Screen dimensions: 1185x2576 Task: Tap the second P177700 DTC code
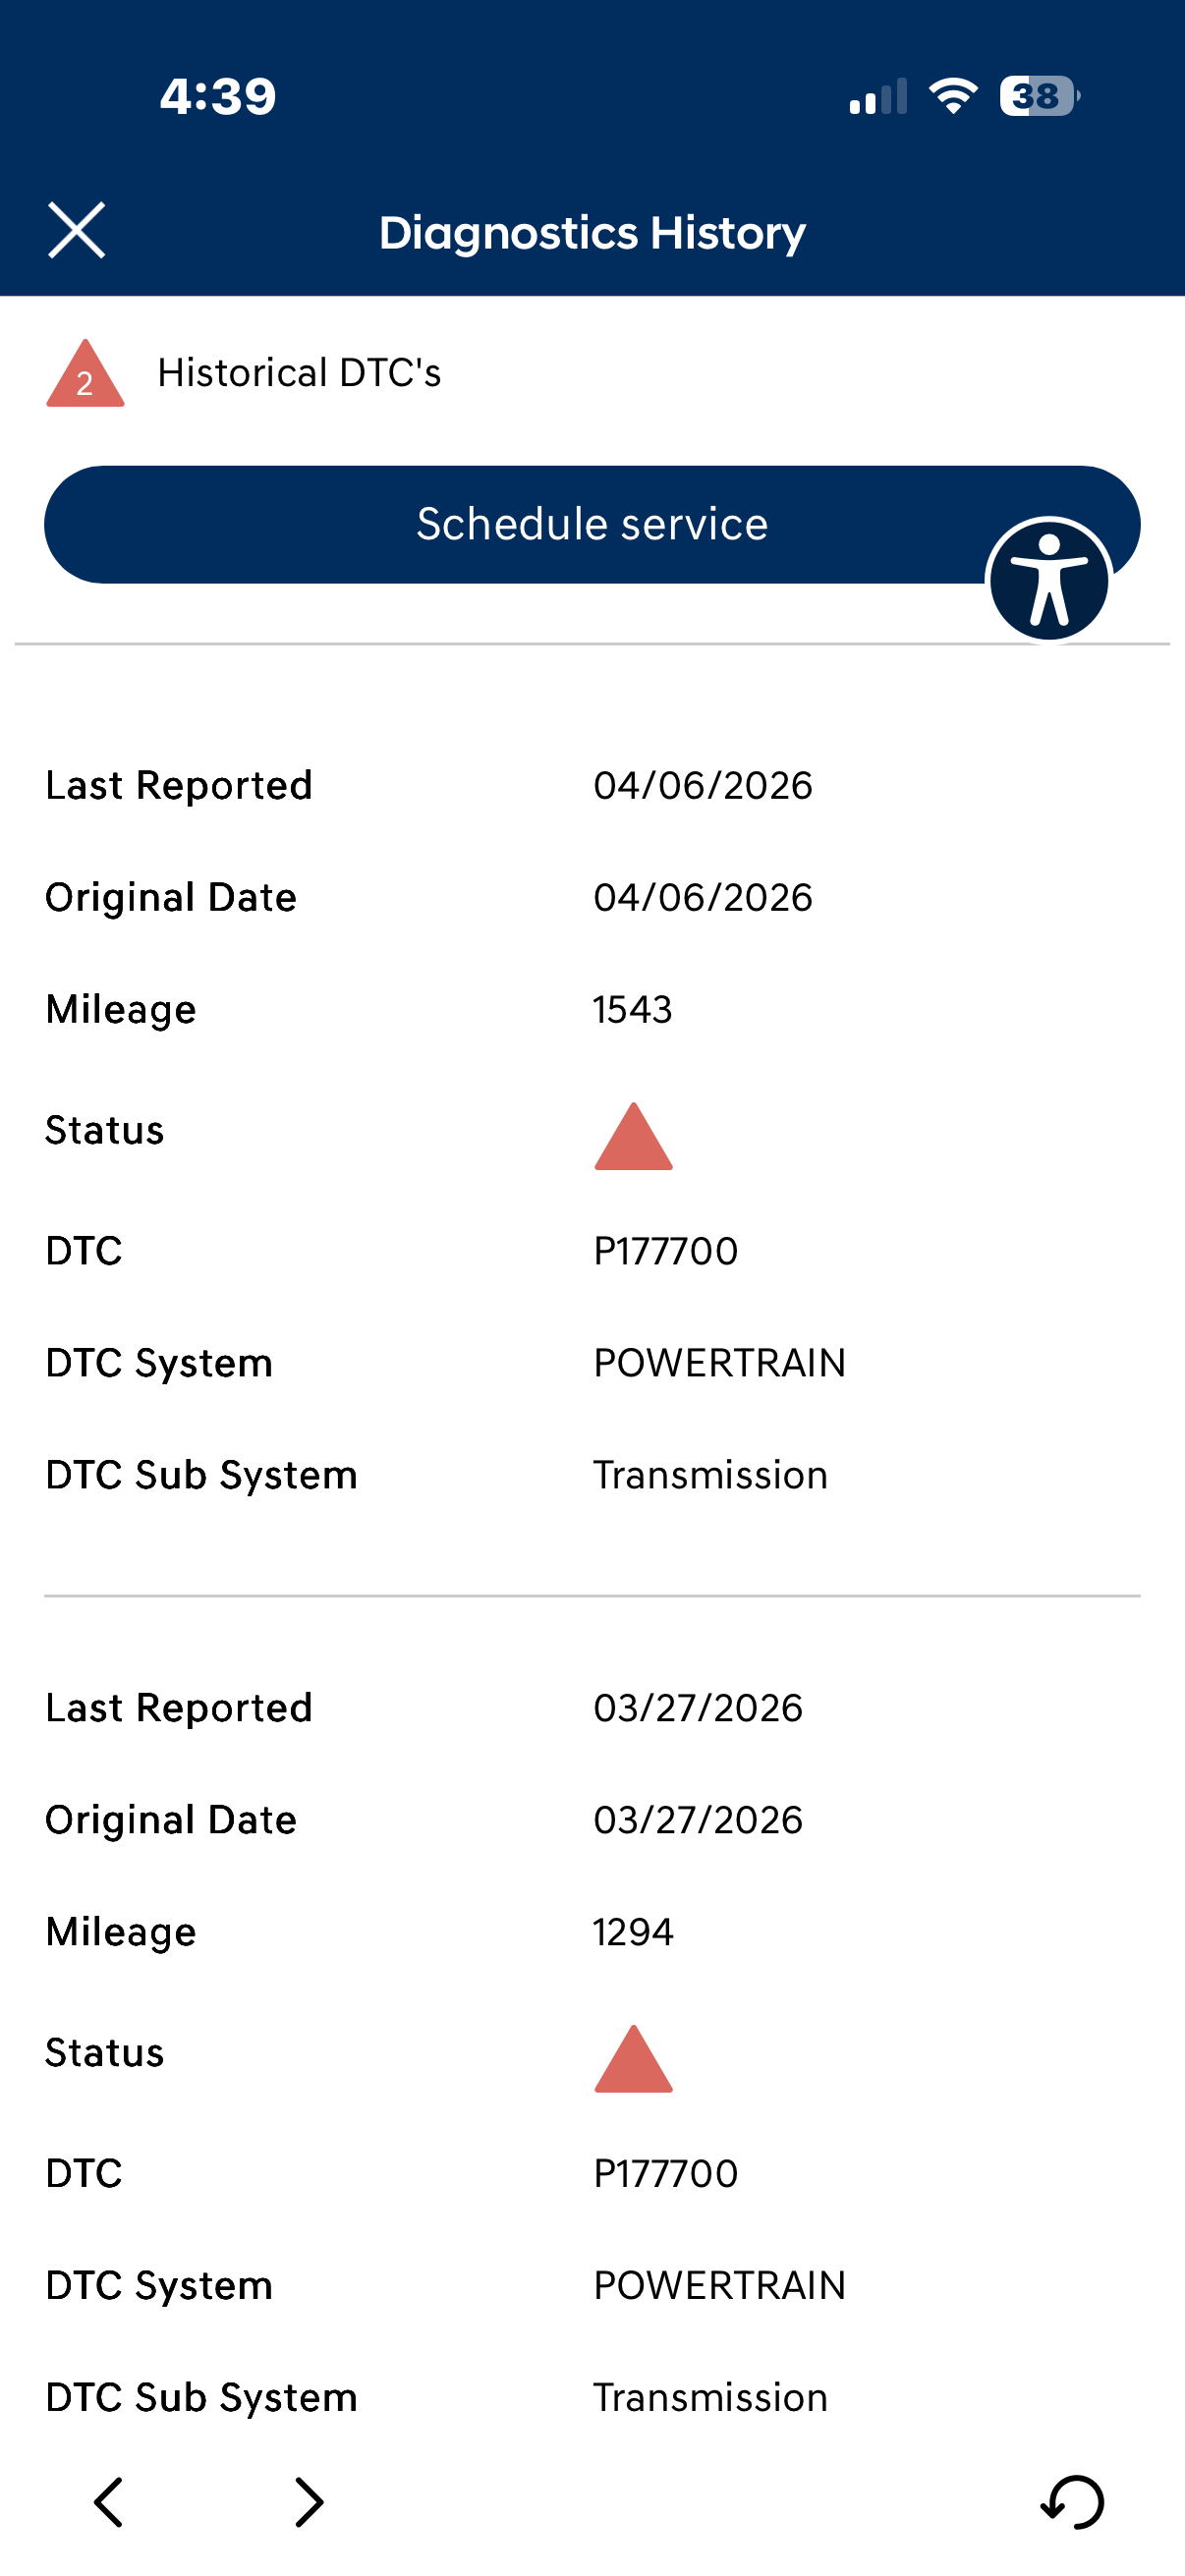coord(665,2173)
